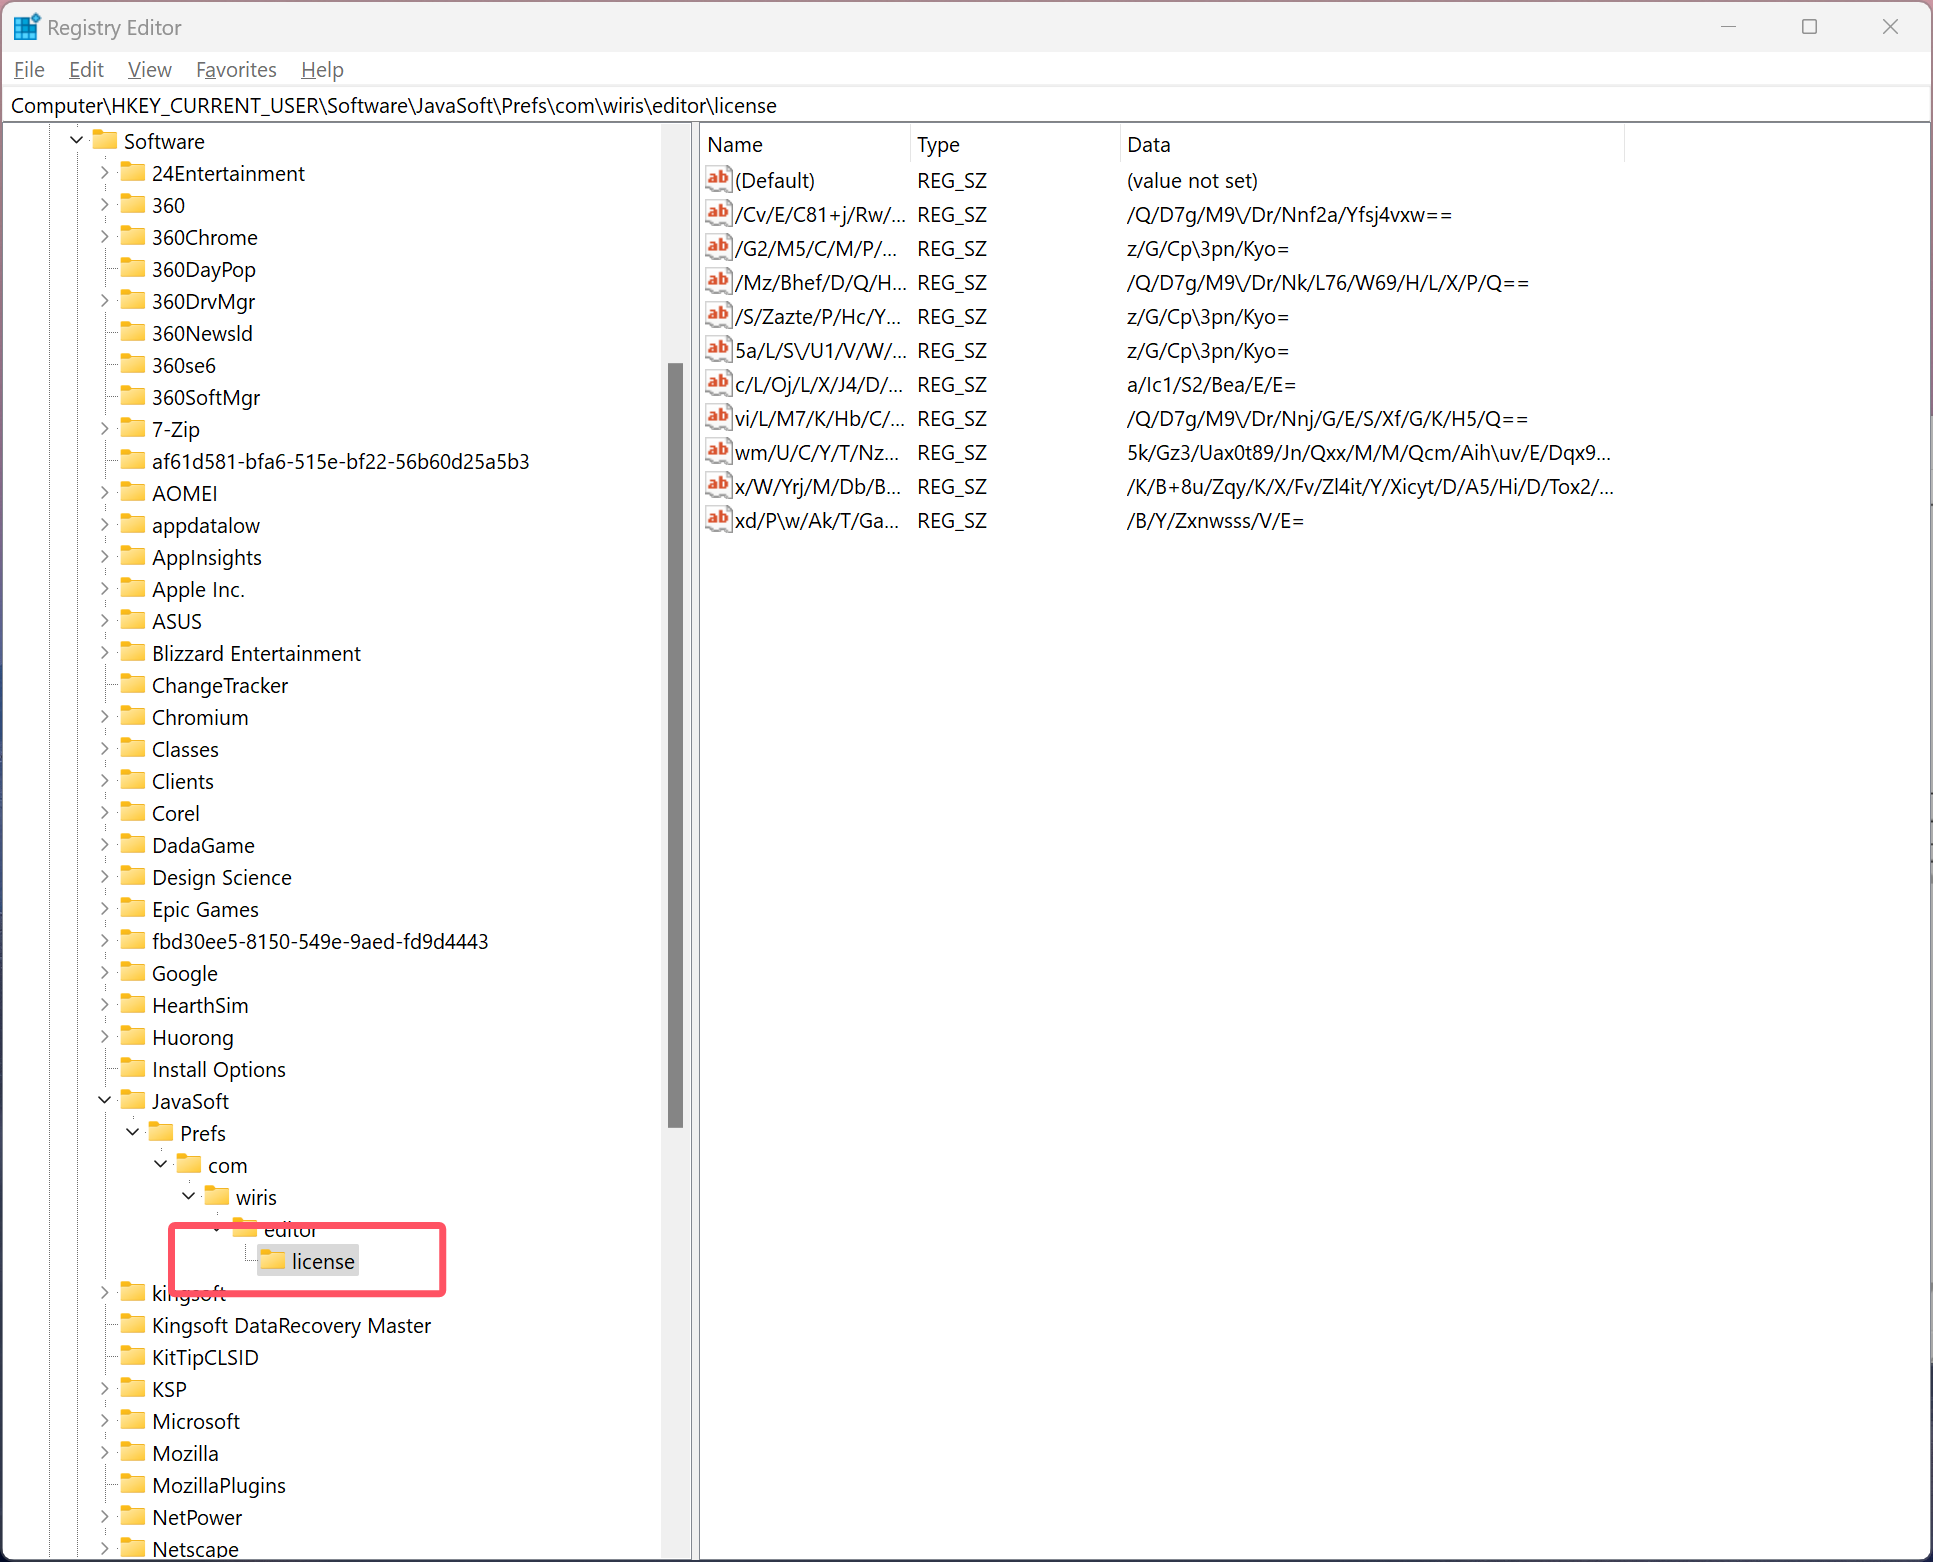This screenshot has height=1562, width=1933.
Task: Expand the Microsoft key
Action: tap(105, 1421)
